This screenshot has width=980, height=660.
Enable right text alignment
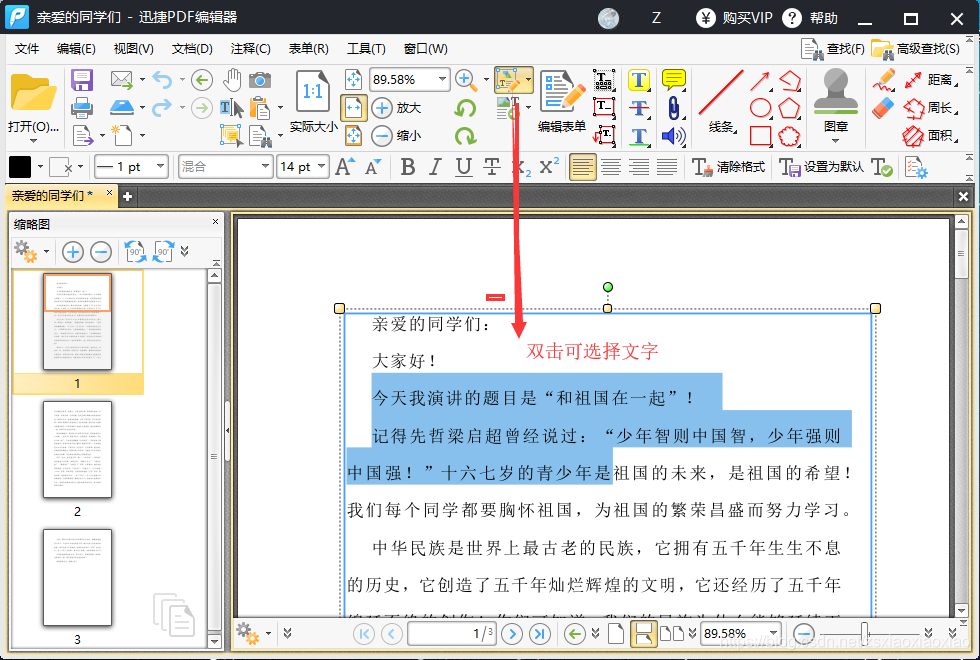coord(638,167)
